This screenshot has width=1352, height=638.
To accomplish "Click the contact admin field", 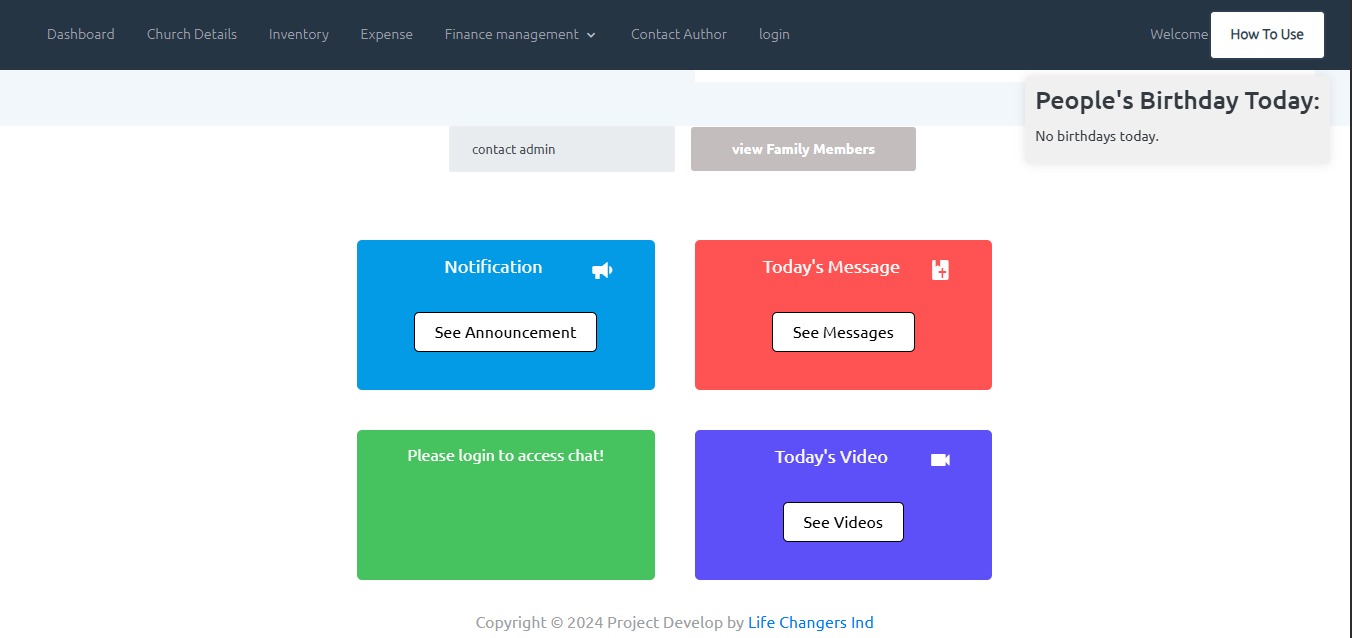I will (561, 149).
